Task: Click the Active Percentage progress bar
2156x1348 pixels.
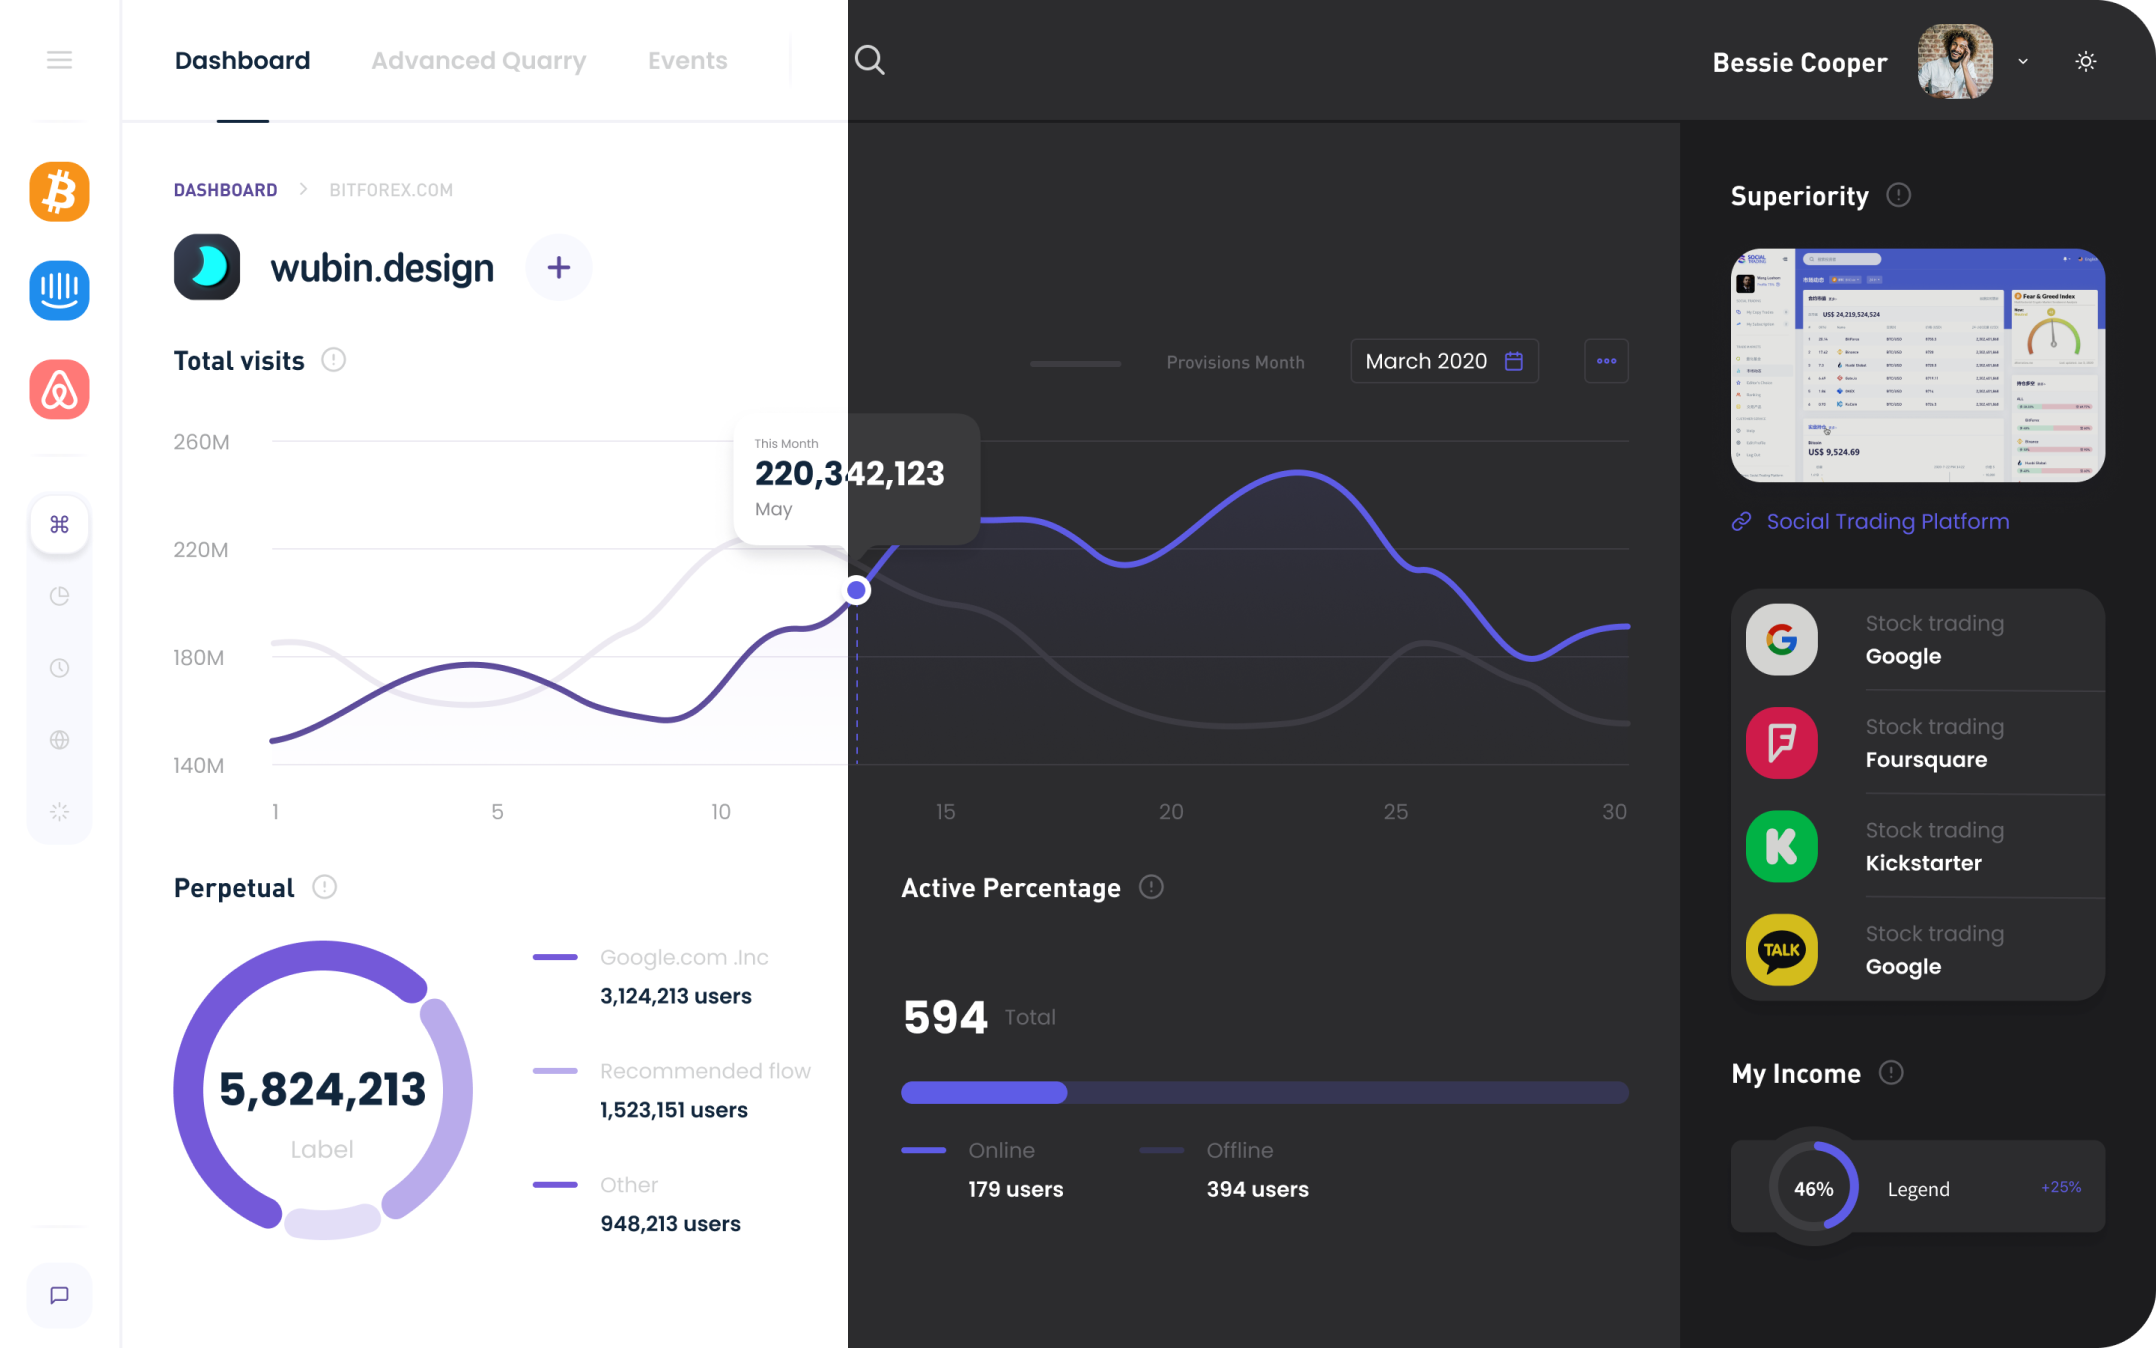Action: pyautogui.click(x=1264, y=1092)
